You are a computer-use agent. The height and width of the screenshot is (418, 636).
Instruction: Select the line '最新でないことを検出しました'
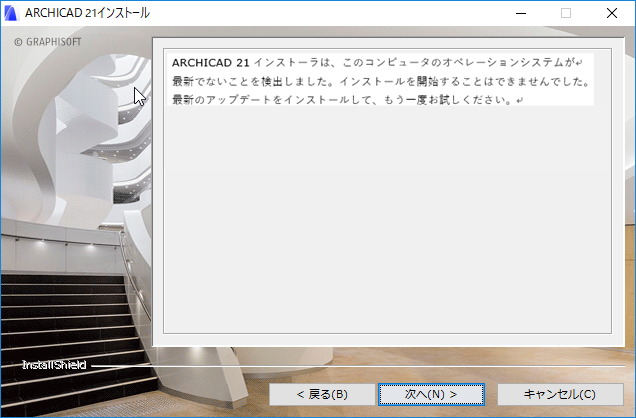[381, 81]
